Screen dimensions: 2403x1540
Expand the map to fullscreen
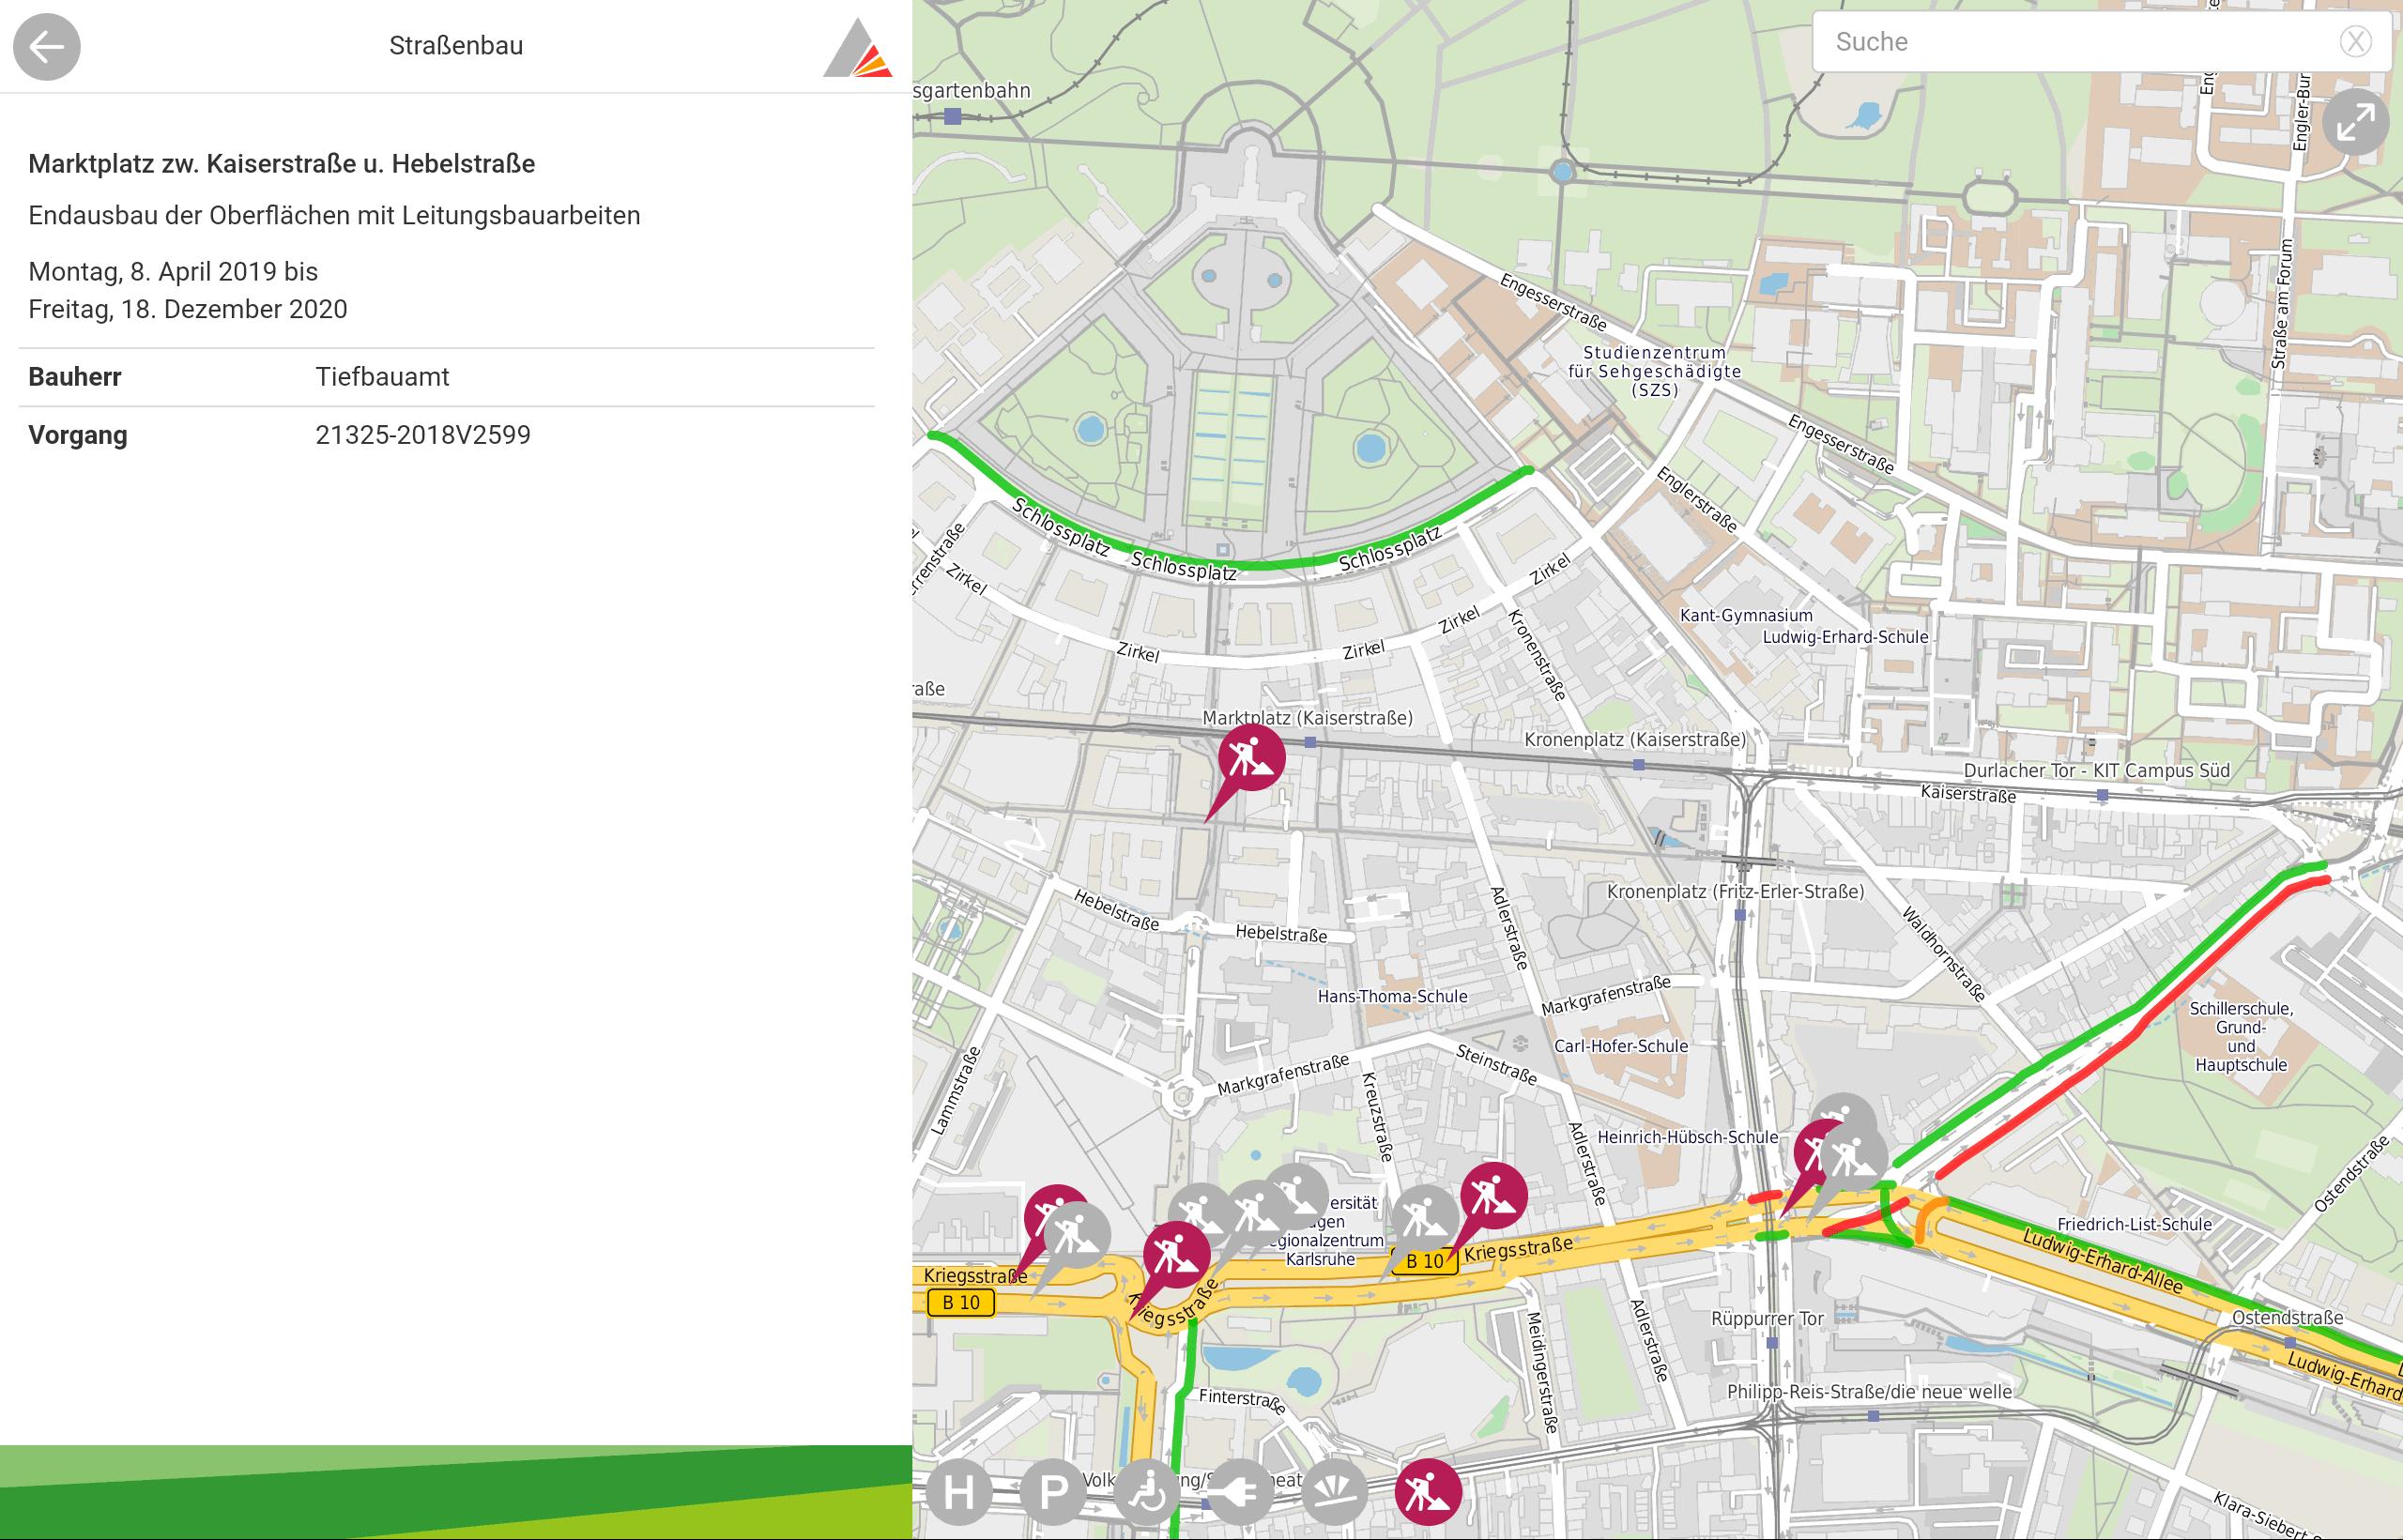pos(2355,123)
